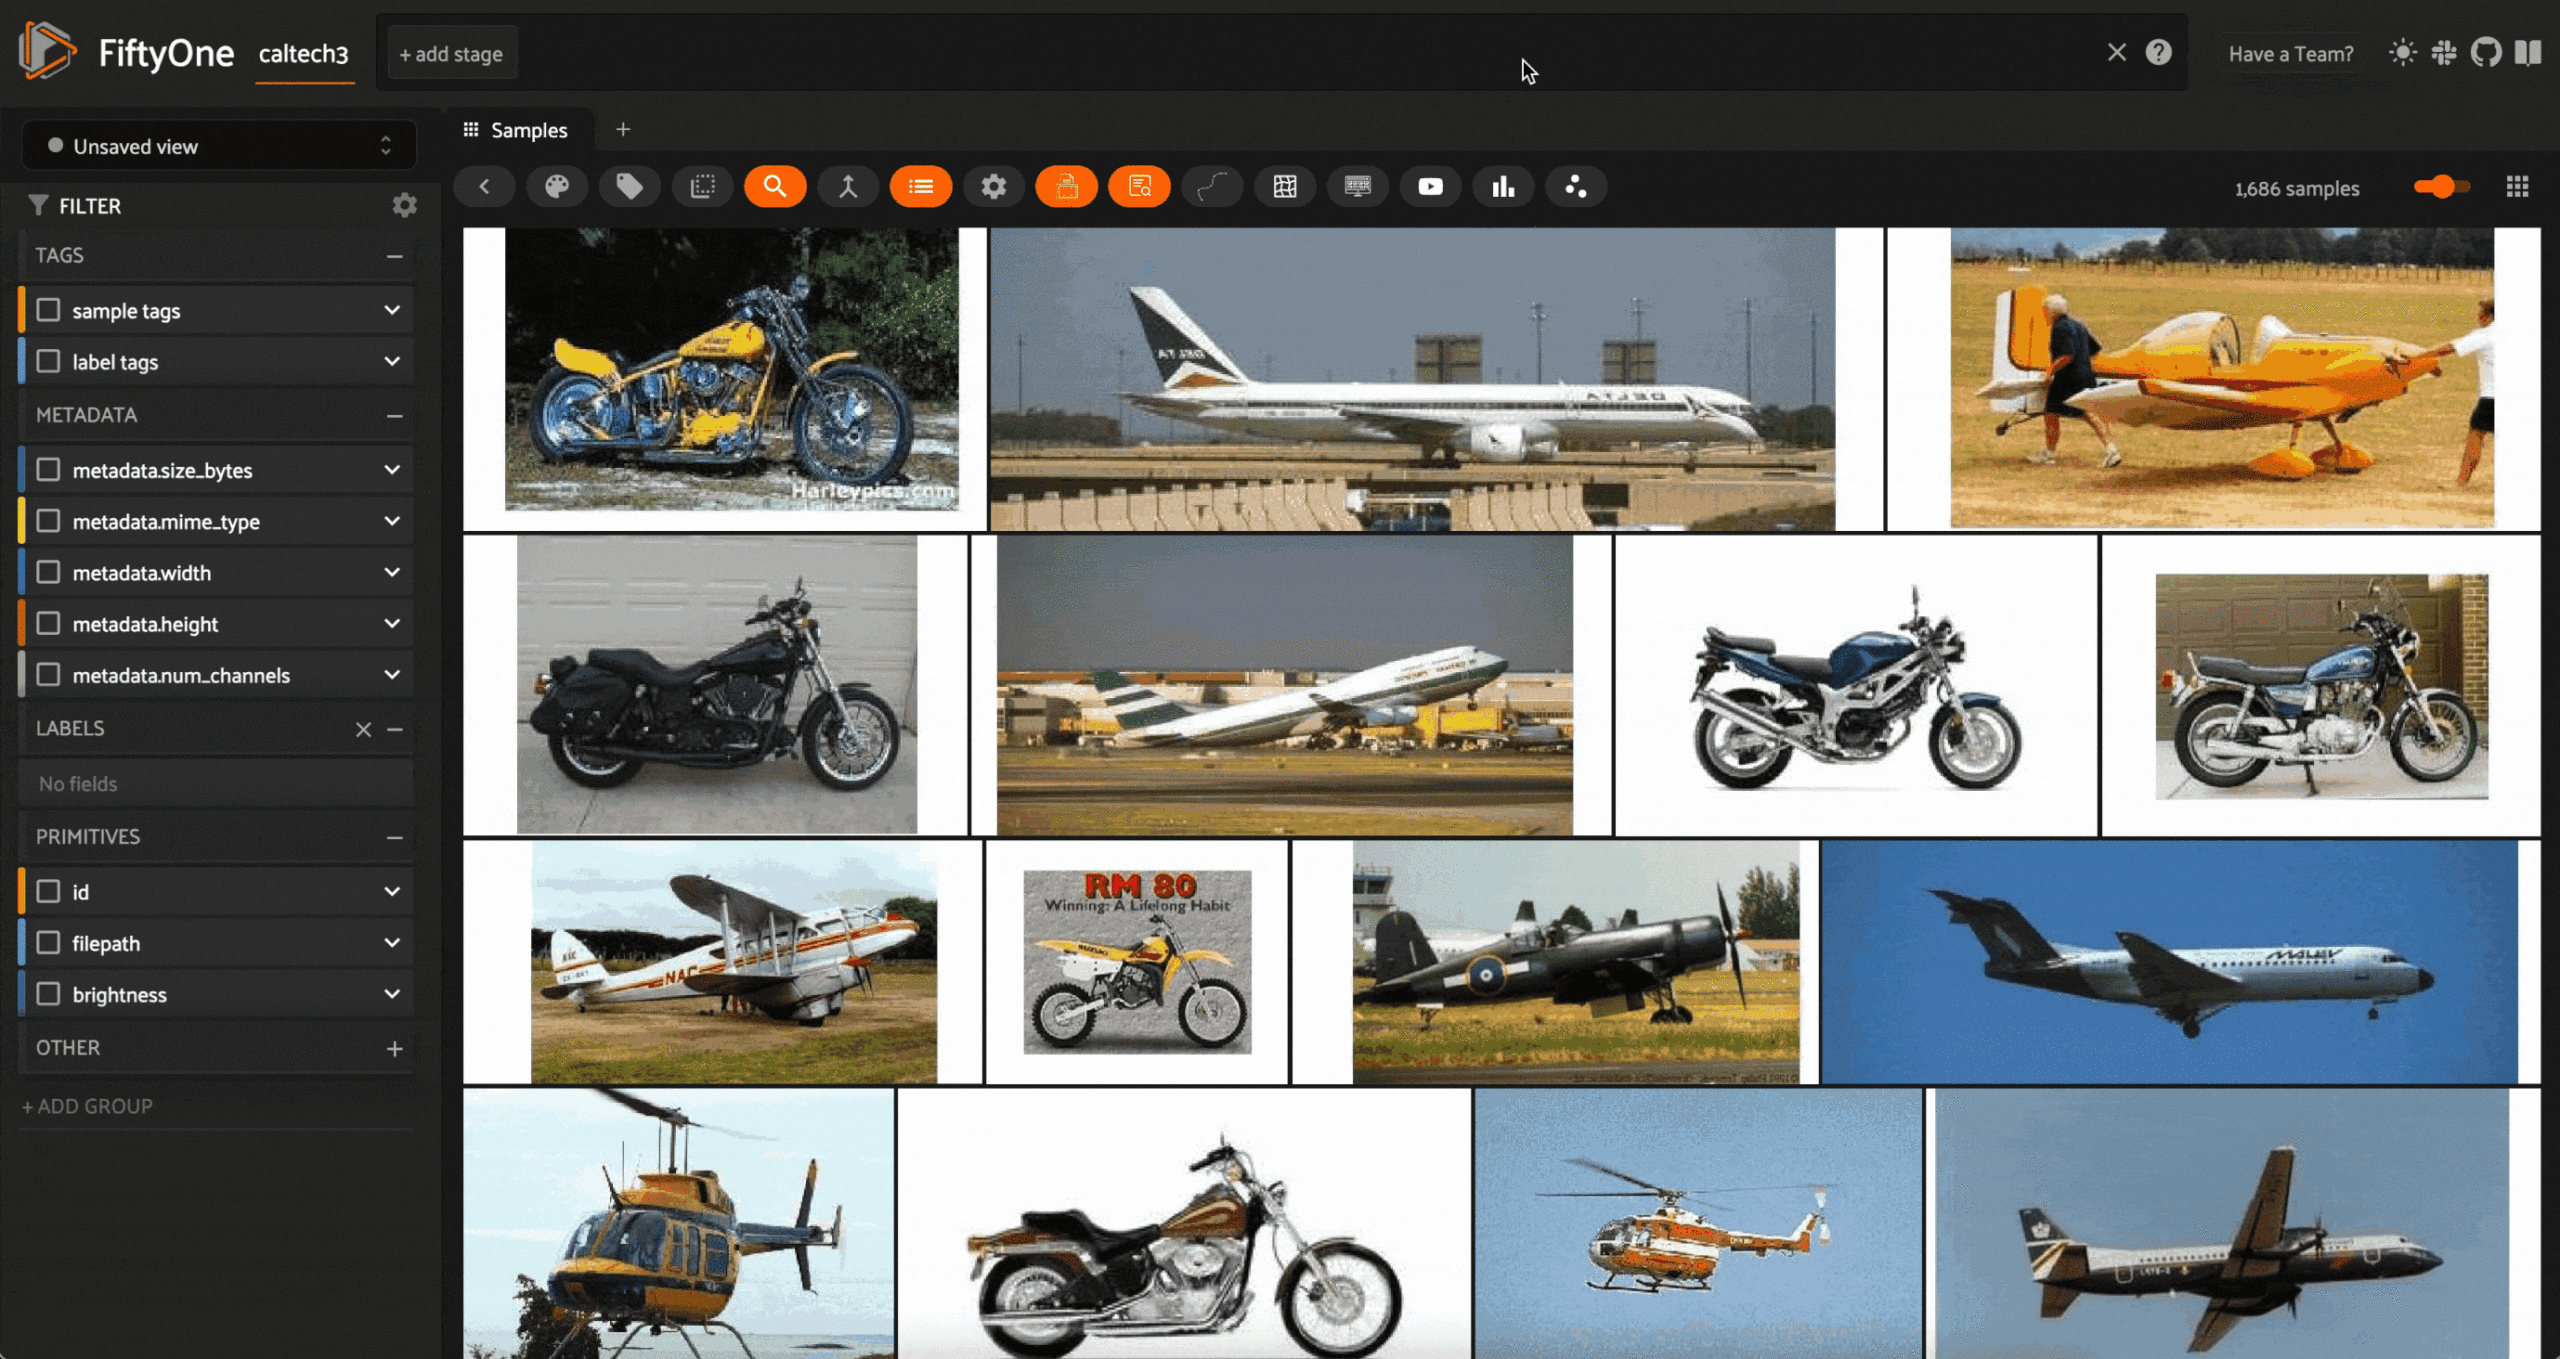Open the tag samples icon
This screenshot has width=2560, height=1359.
click(629, 187)
